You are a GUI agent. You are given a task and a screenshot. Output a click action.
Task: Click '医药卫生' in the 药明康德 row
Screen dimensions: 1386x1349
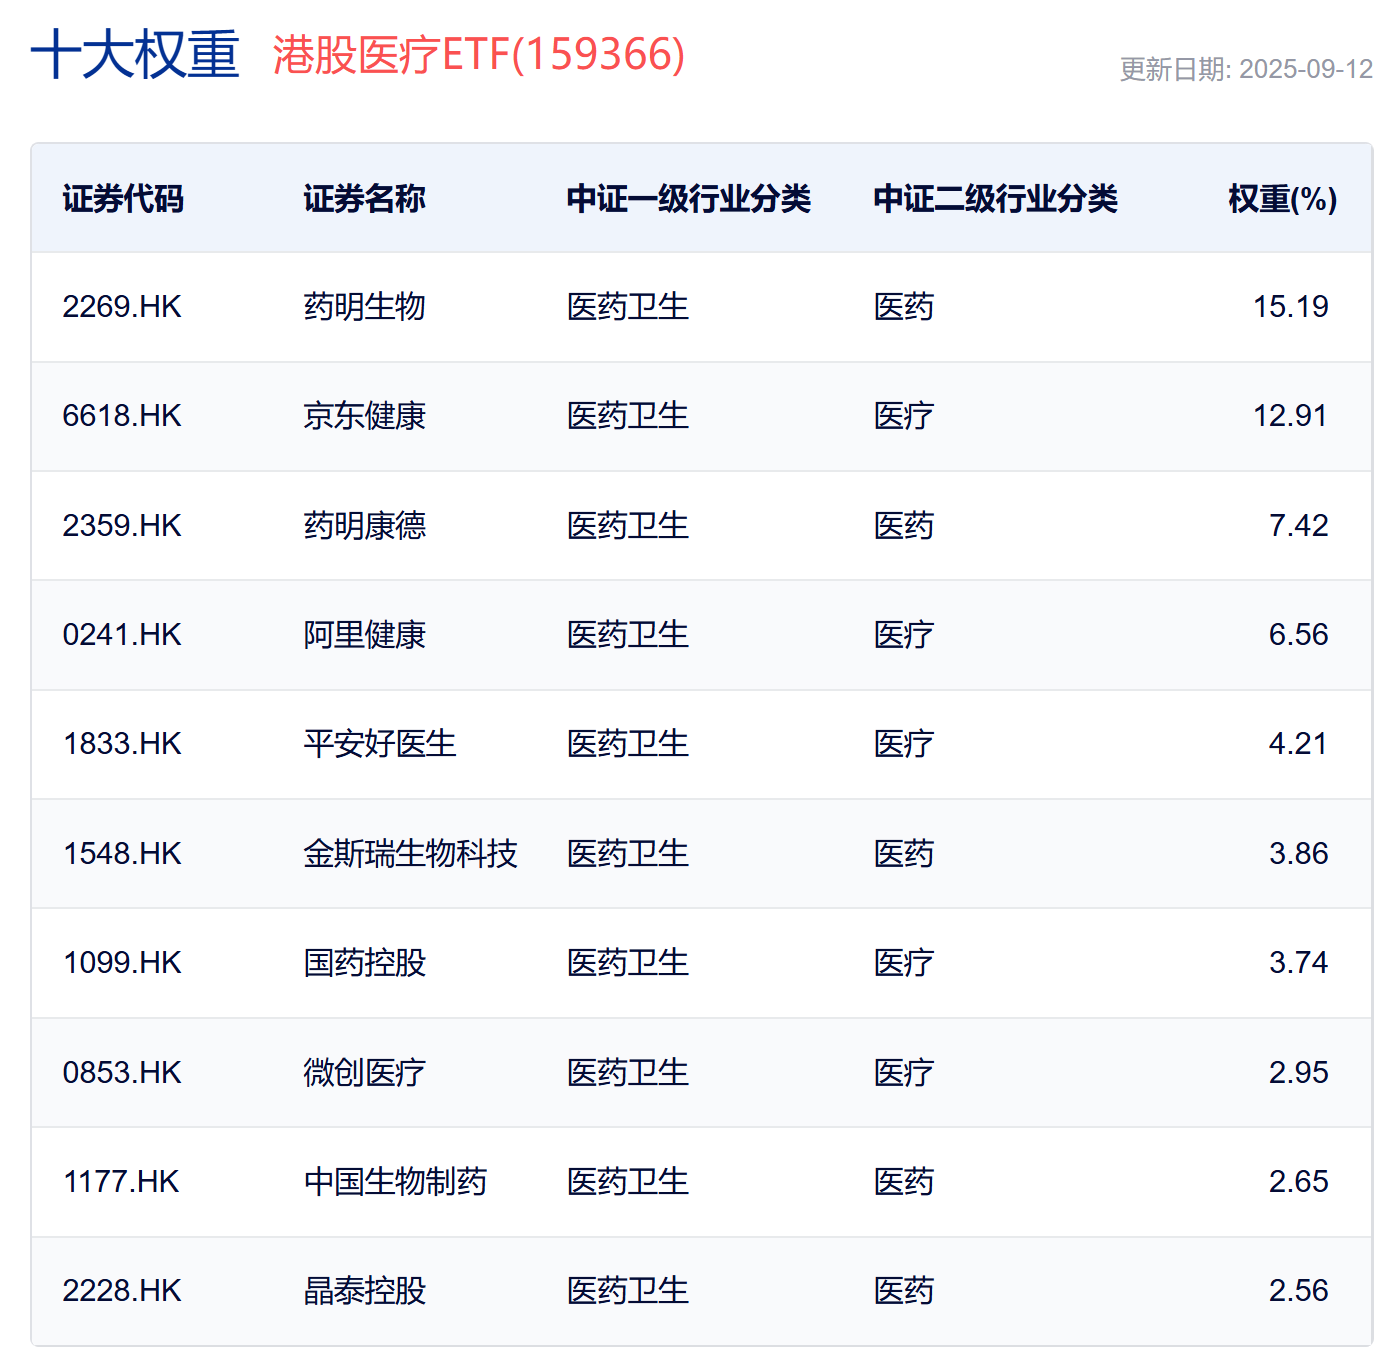coord(628,526)
